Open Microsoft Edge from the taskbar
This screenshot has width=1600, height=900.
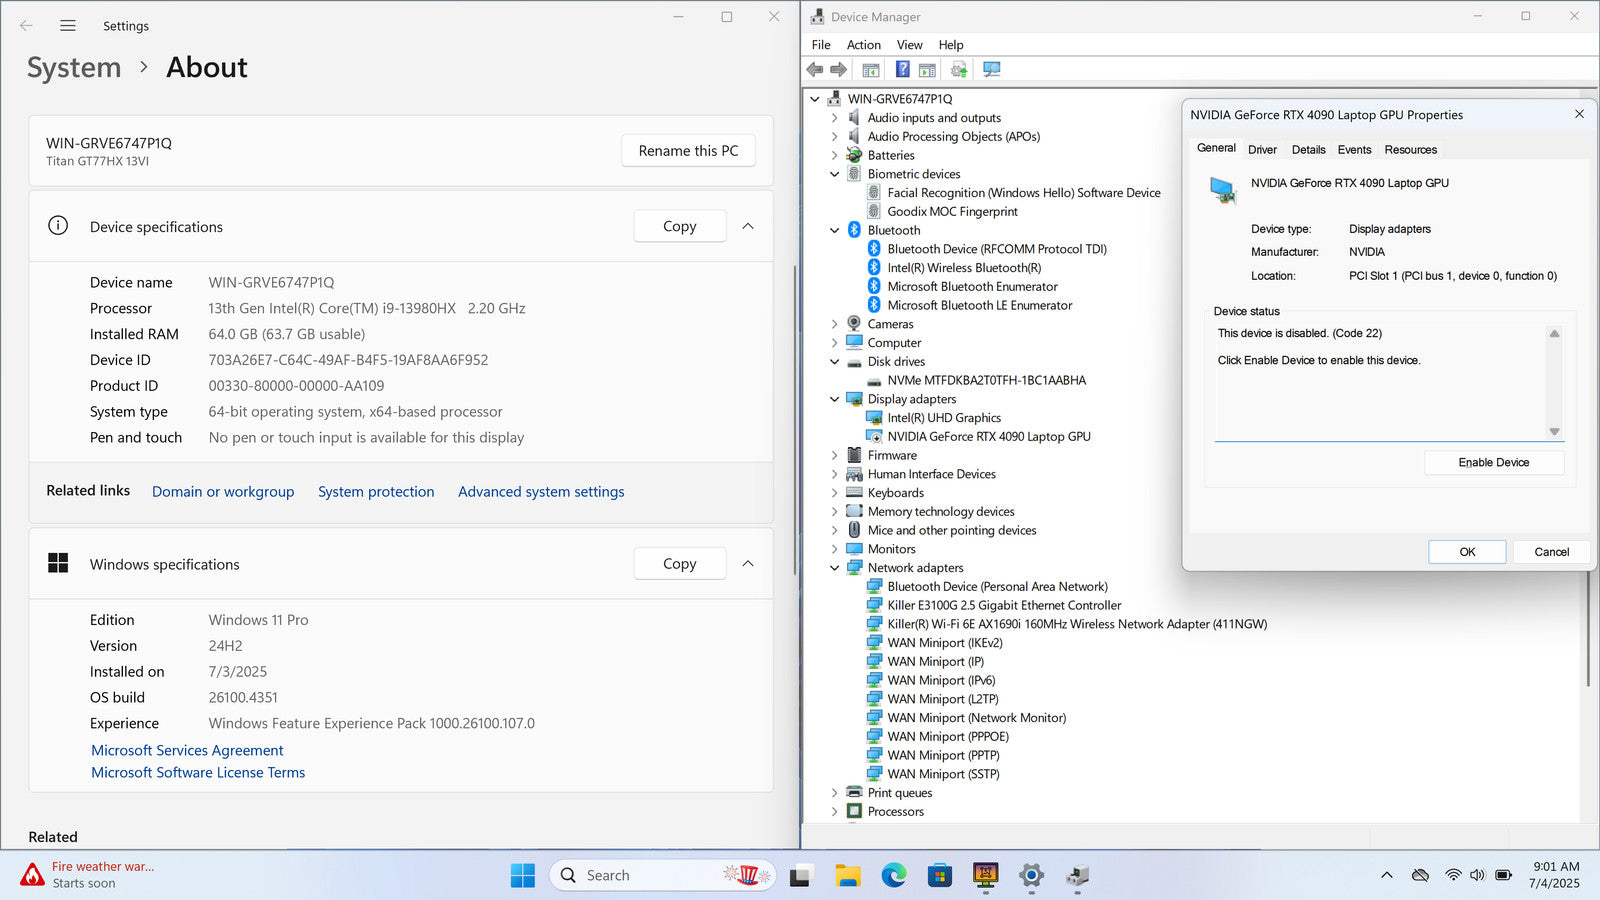point(893,876)
